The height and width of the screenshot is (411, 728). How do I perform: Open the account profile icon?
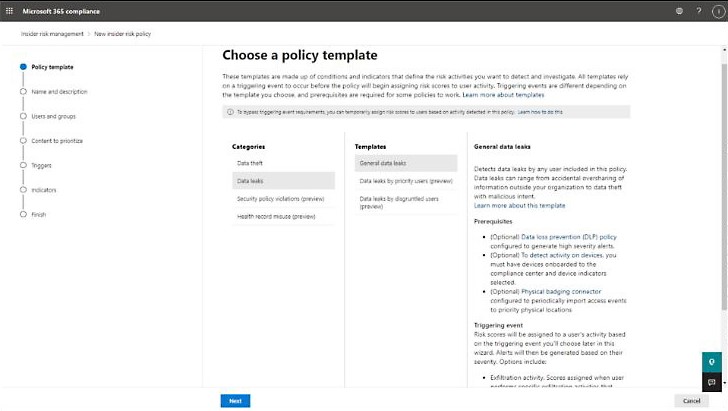coord(718,12)
